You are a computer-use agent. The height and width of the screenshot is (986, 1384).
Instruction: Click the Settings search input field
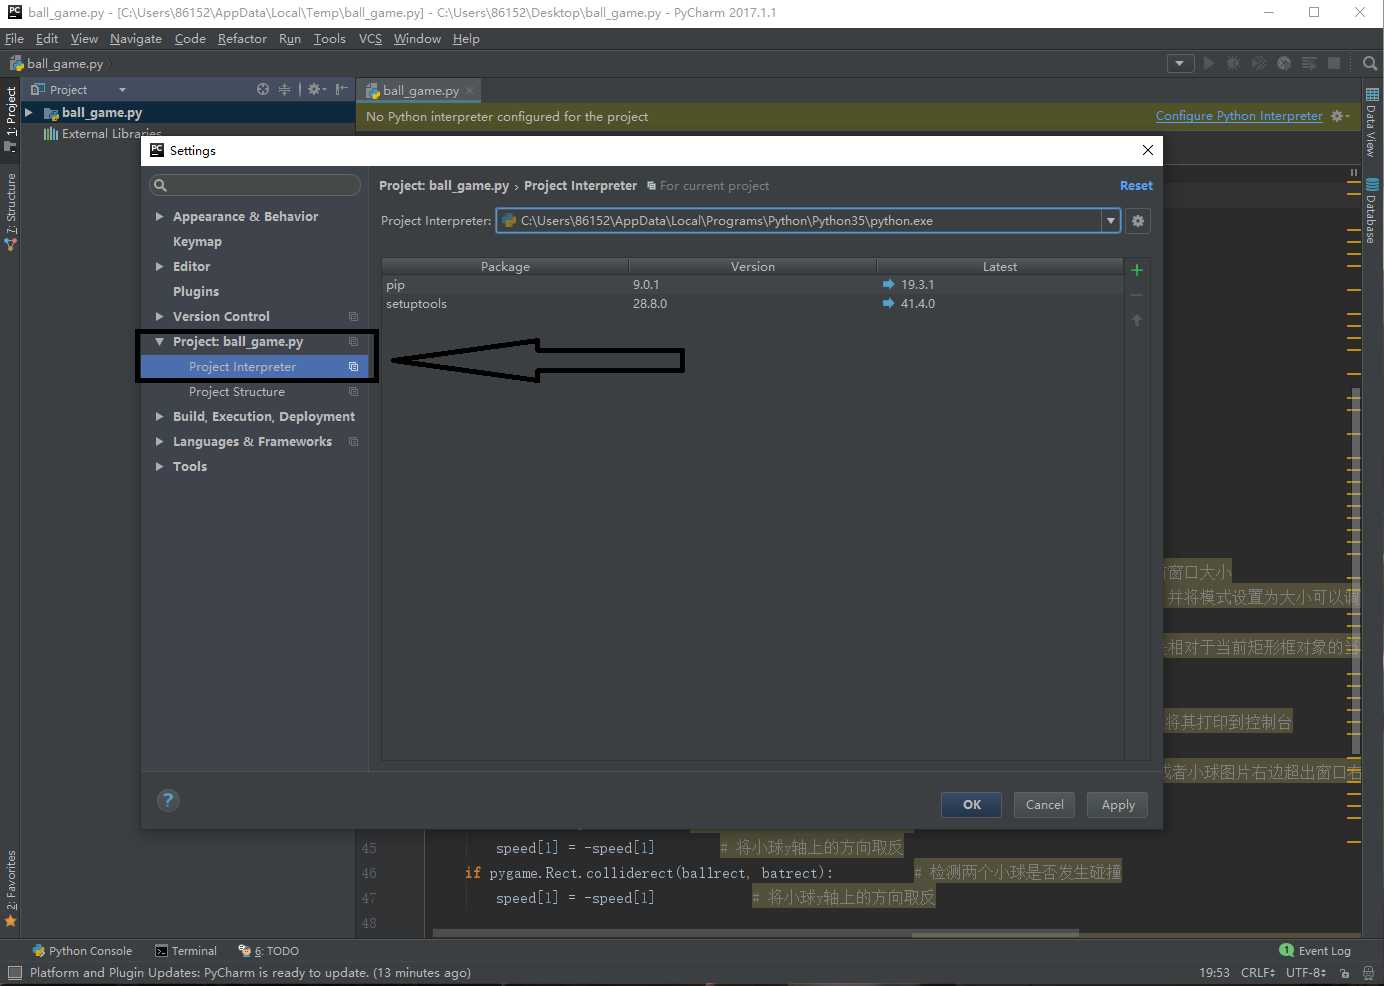(x=255, y=185)
